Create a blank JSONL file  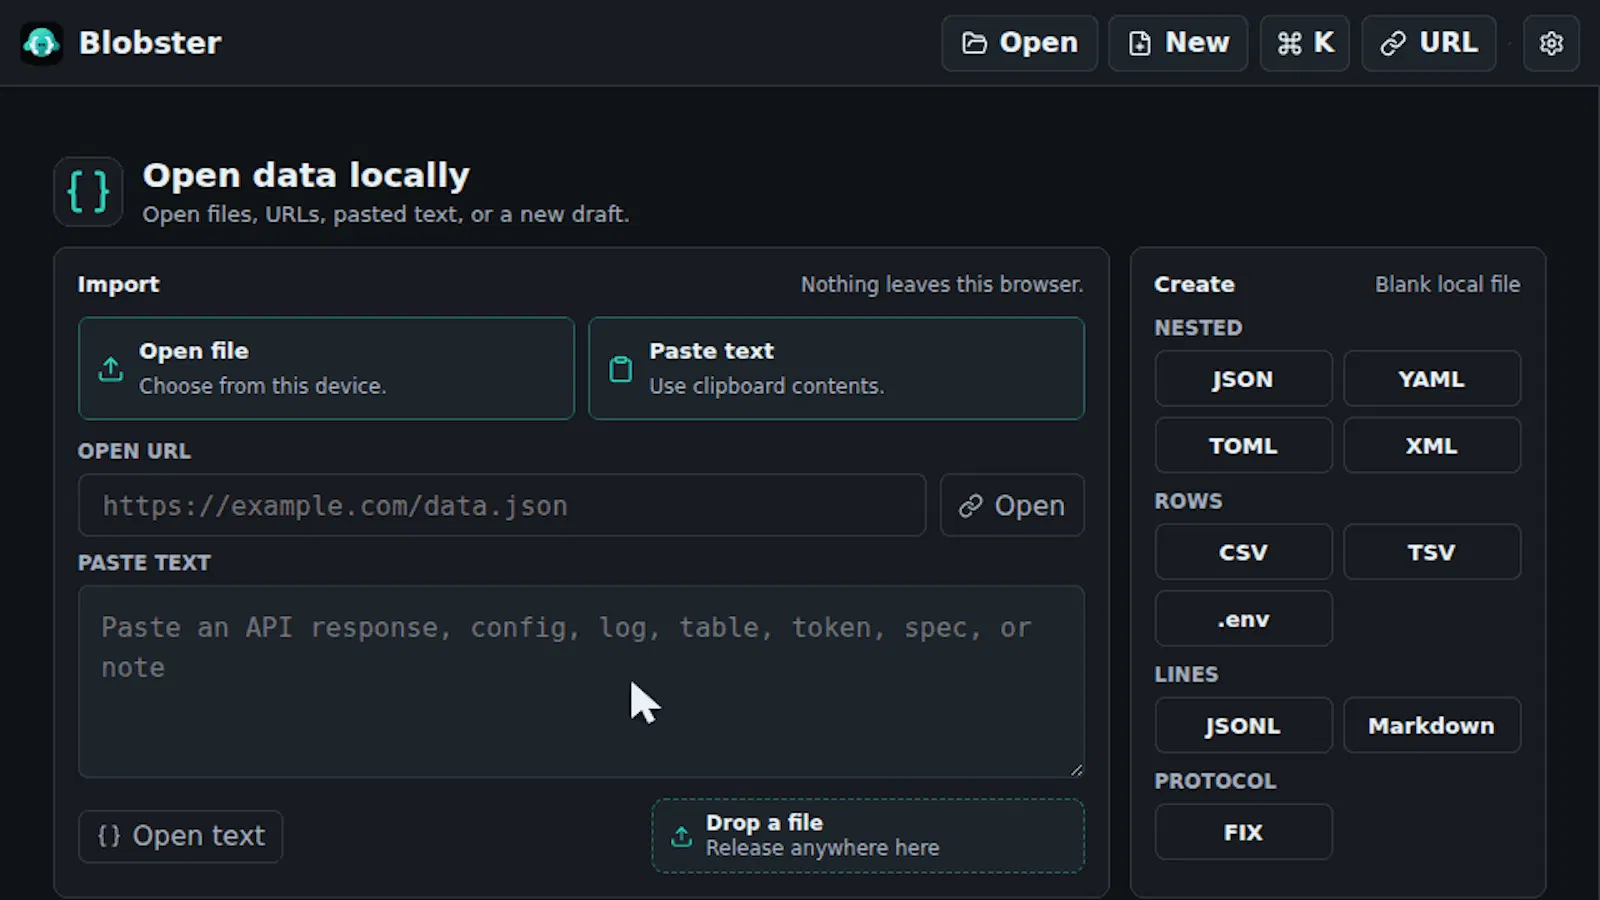(1243, 725)
